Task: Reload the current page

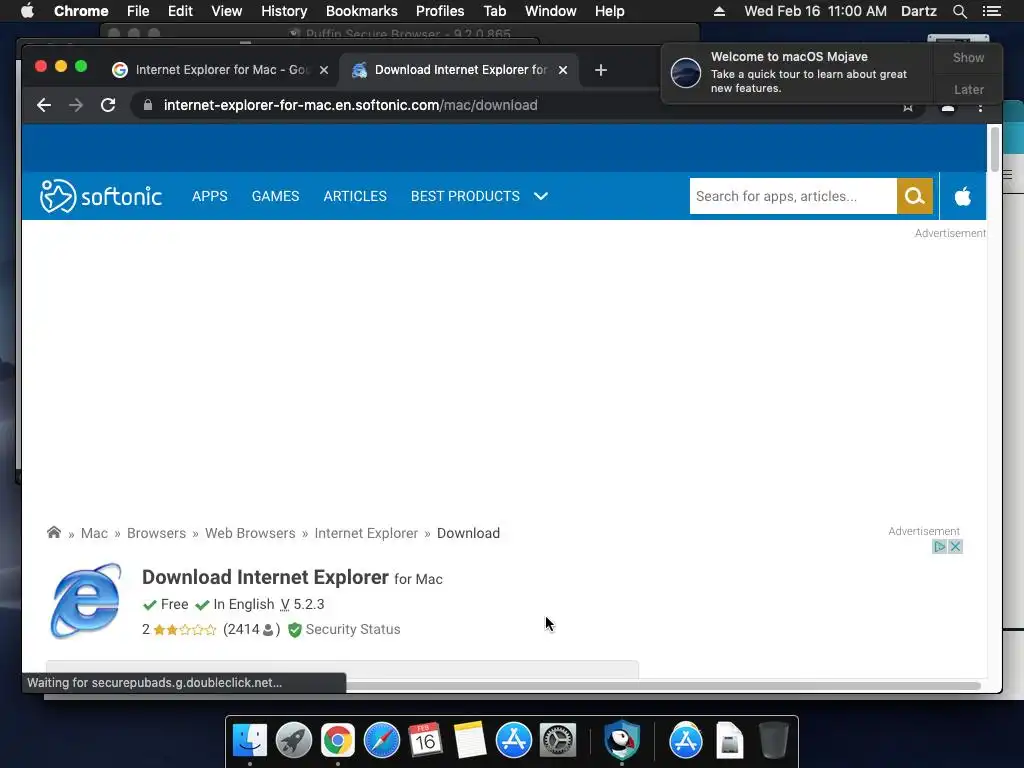Action: tap(108, 105)
